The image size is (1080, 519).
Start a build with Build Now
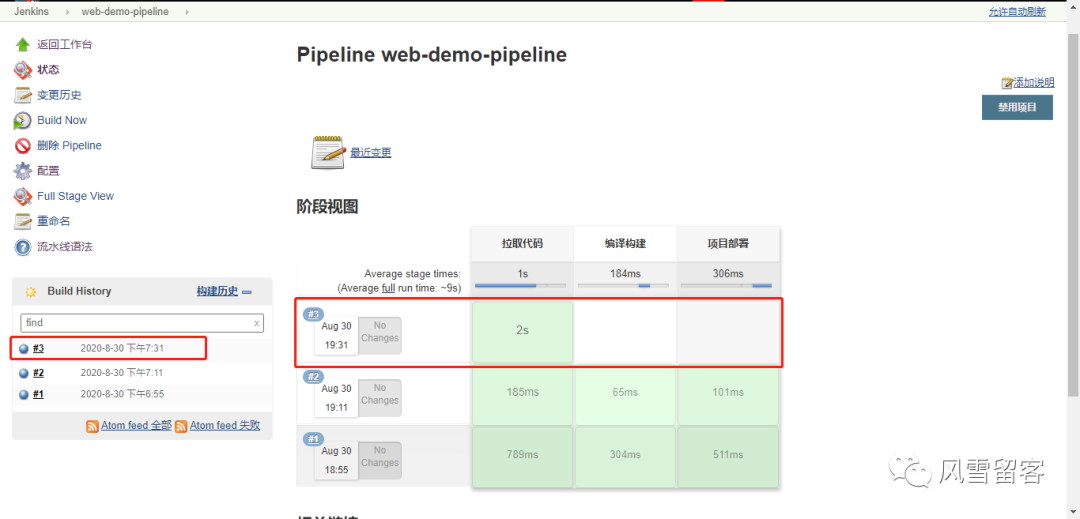62,120
